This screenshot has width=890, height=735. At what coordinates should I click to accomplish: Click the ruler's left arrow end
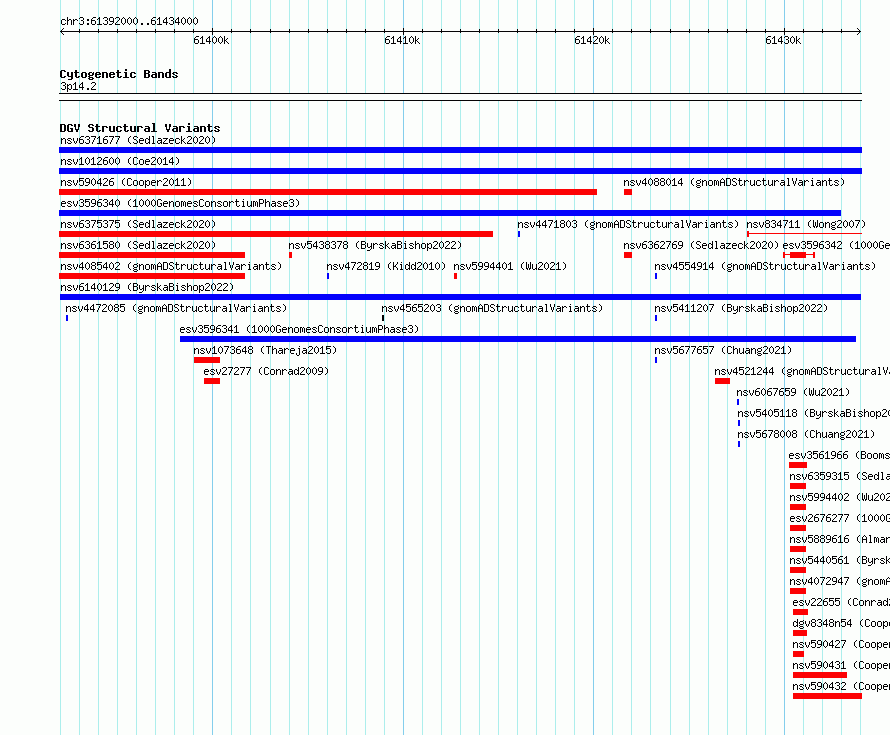62,31
